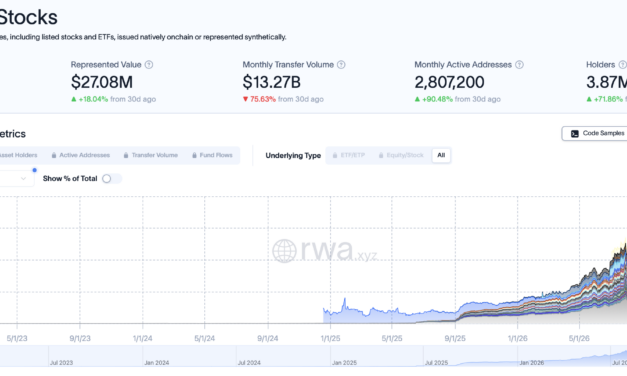Select the All underlying type
The height and width of the screenshot is (376, 627).
click(x=441, y=155)
